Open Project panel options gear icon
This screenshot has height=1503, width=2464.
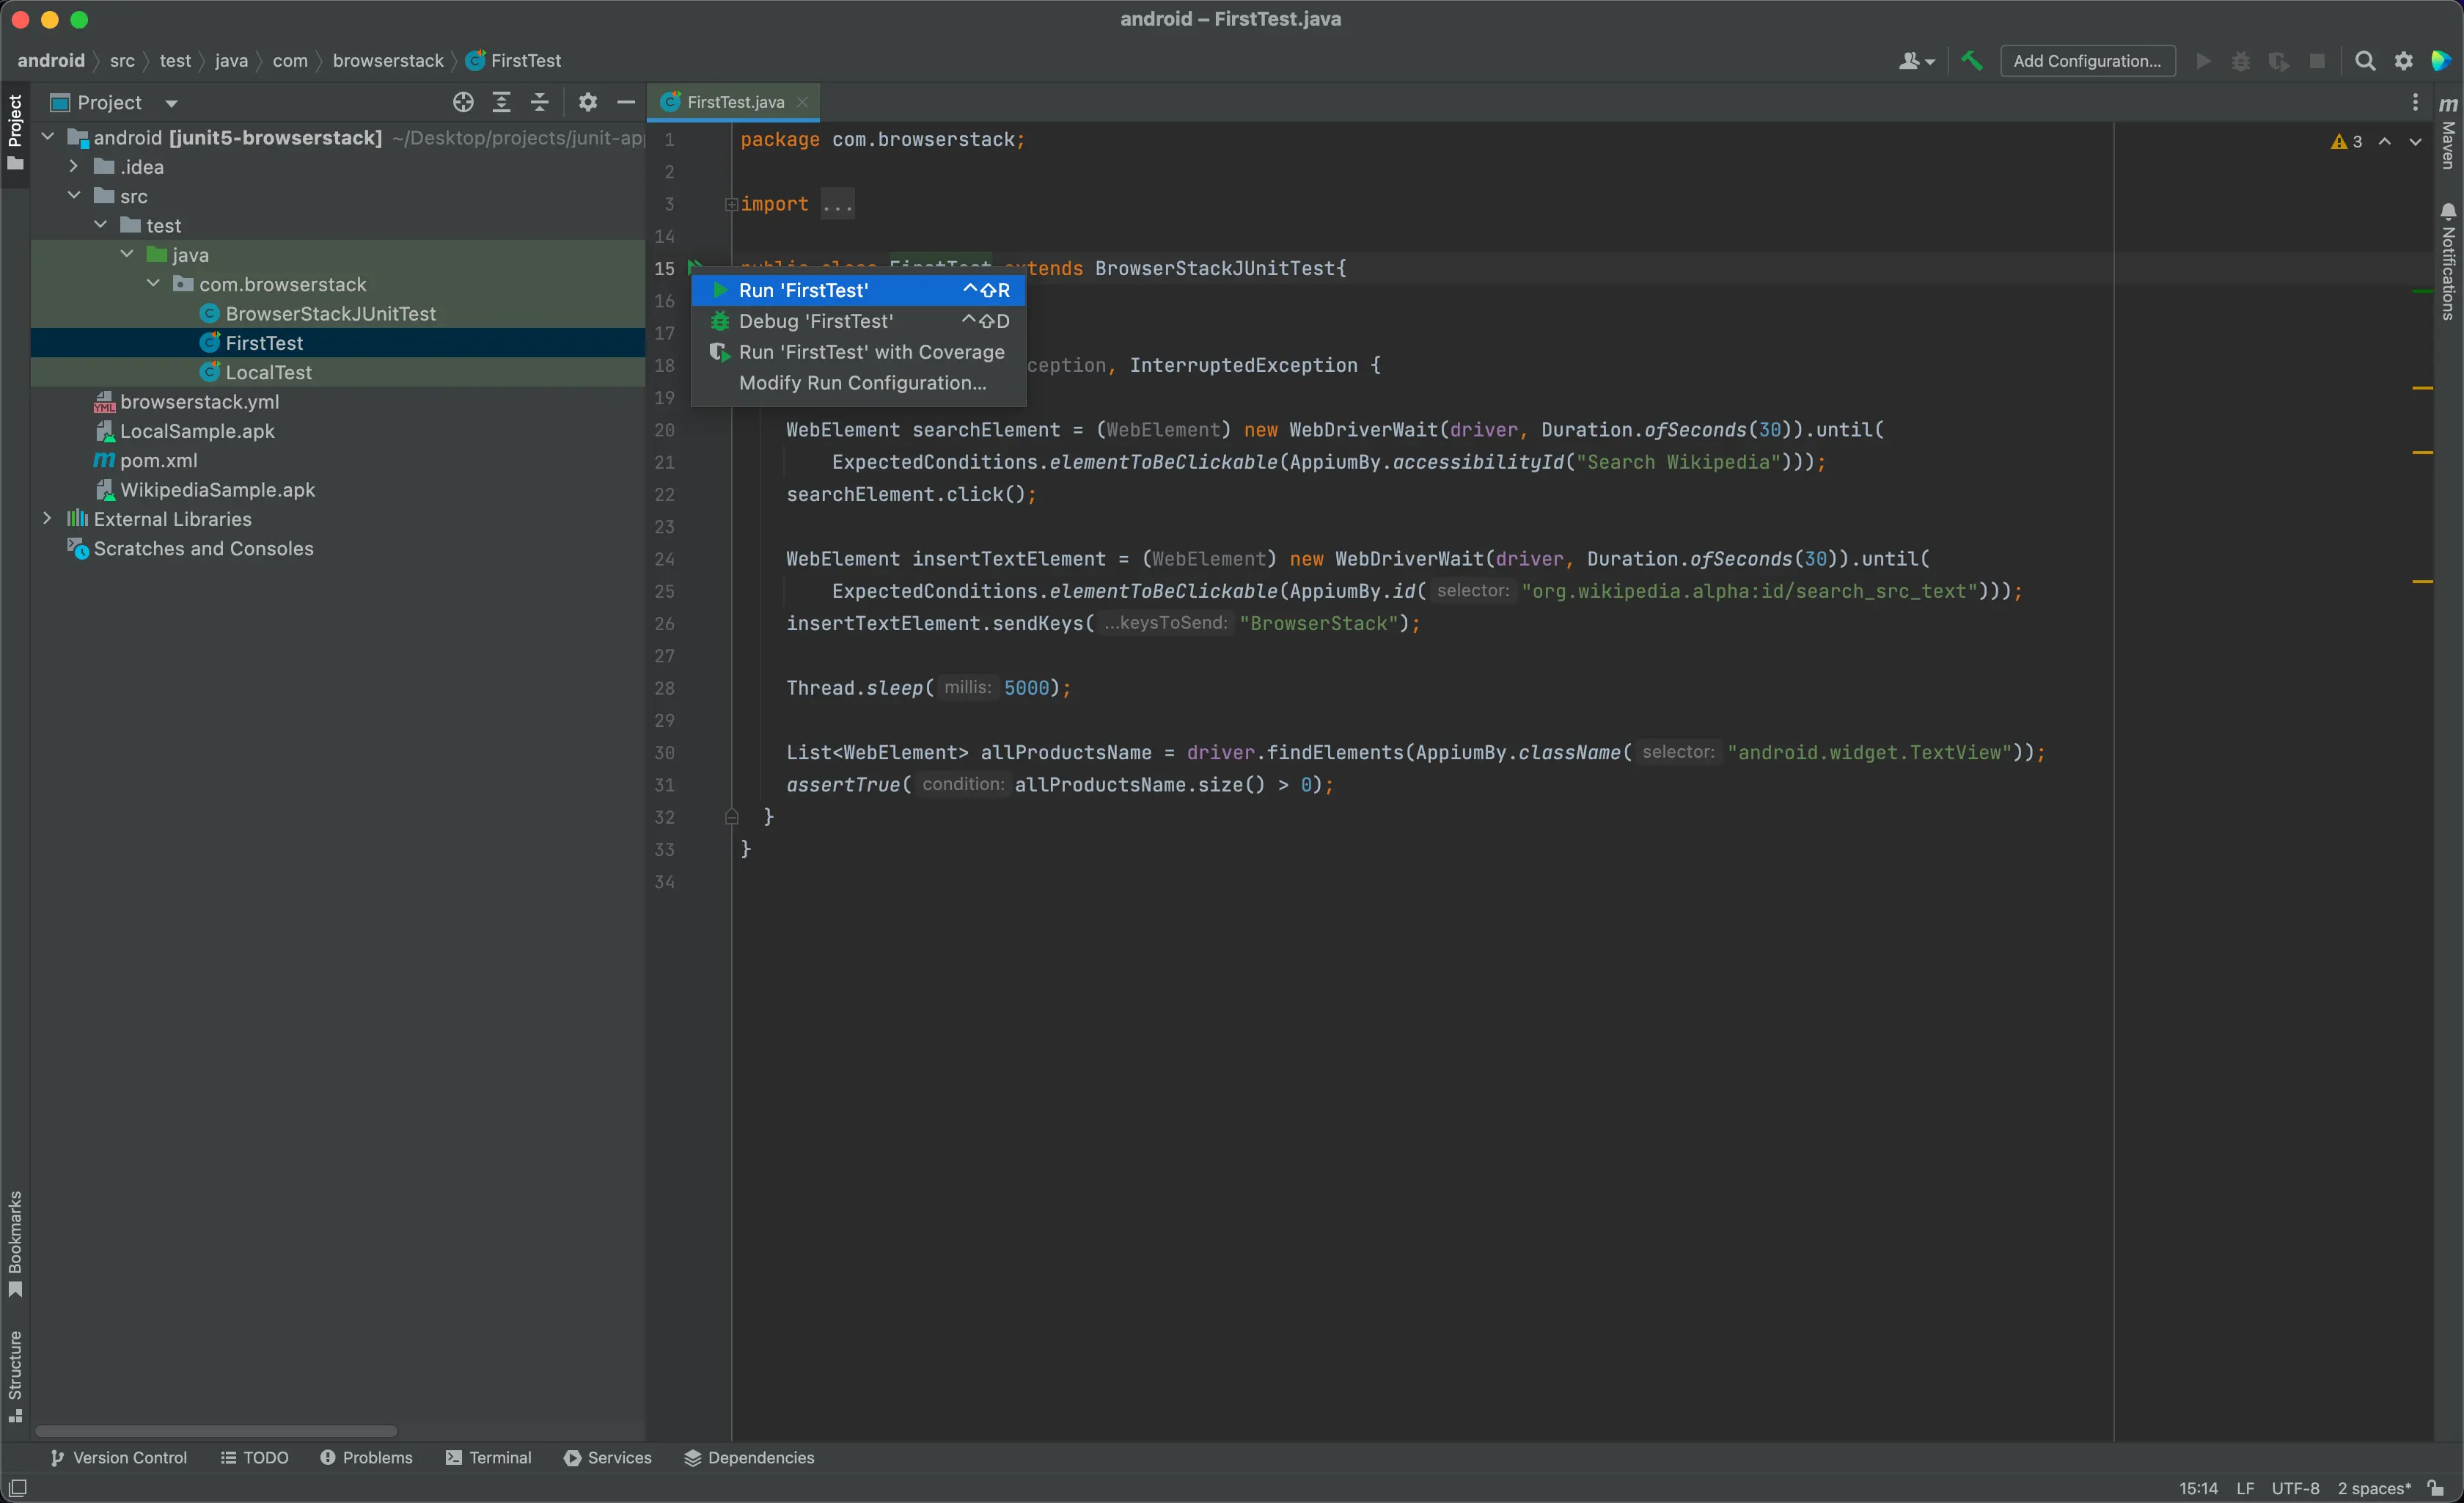[x=587, y=102]
